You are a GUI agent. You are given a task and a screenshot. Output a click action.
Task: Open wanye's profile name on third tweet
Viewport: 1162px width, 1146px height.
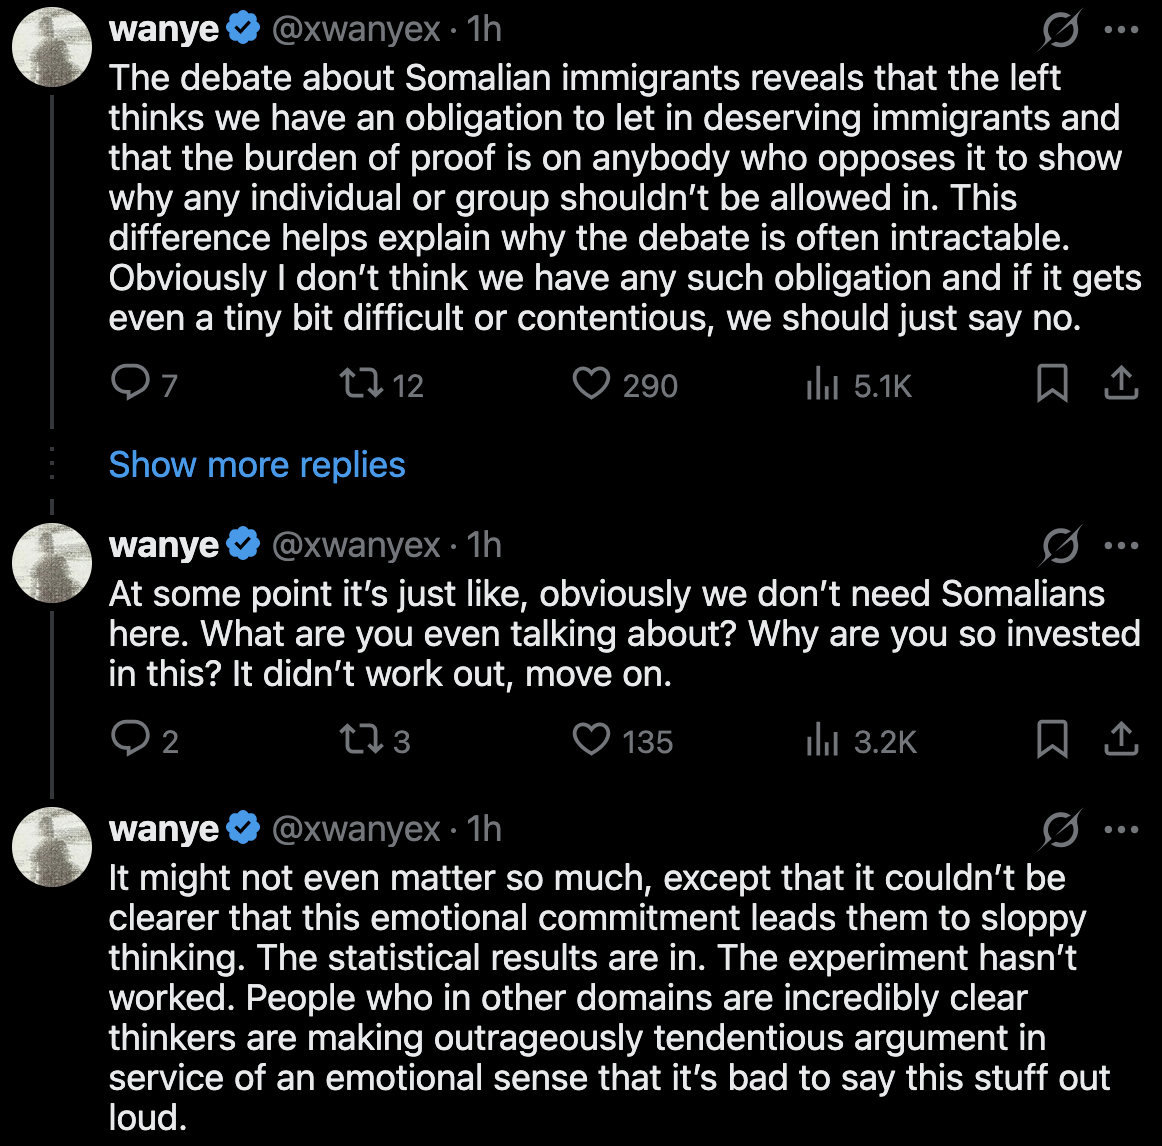pyautogui.click(x=164, y=830)
